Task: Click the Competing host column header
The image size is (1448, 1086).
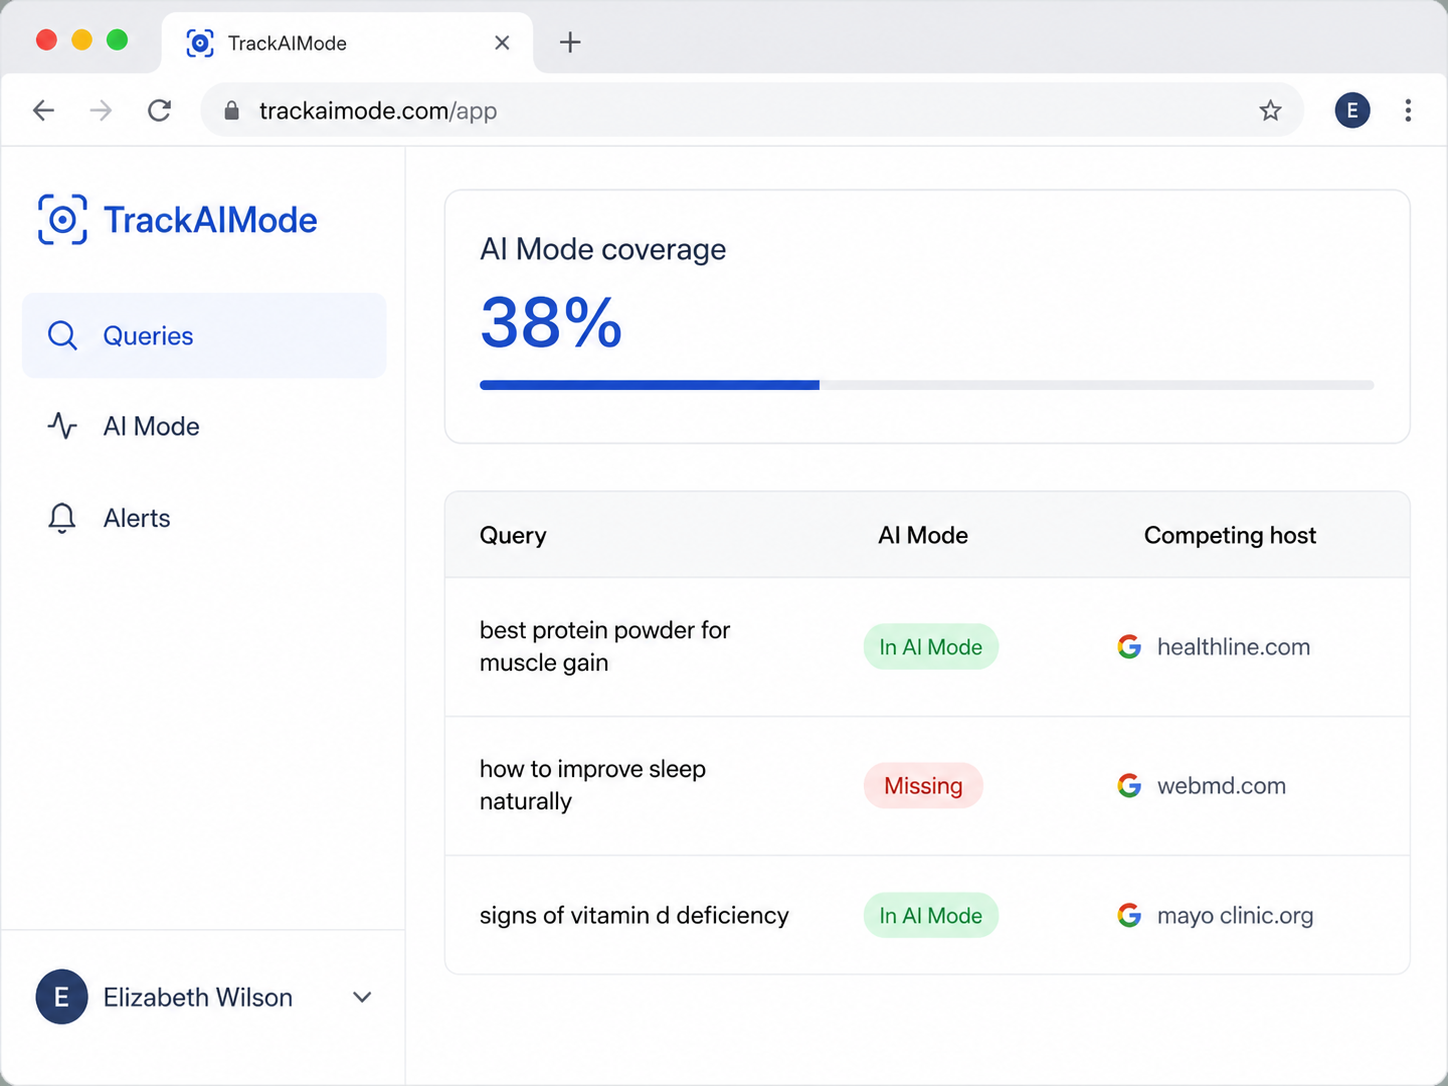Action: pyautogui.click(x=1230, y=535)
